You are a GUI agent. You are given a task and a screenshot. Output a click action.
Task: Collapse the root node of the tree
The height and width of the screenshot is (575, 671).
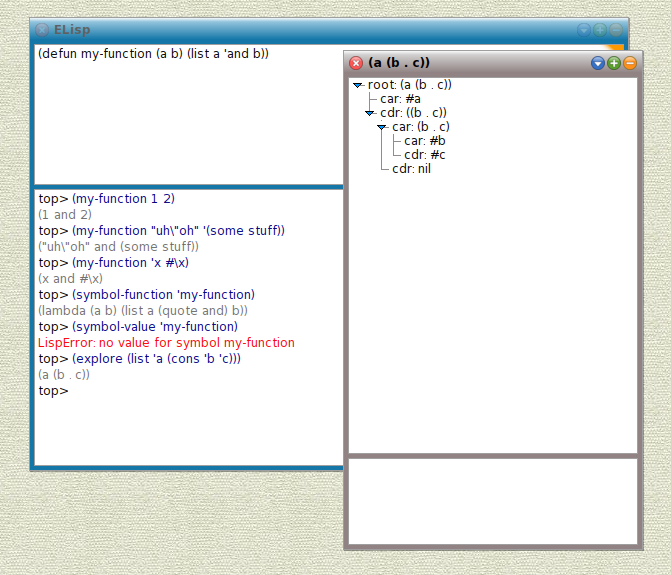coord(358,85)
